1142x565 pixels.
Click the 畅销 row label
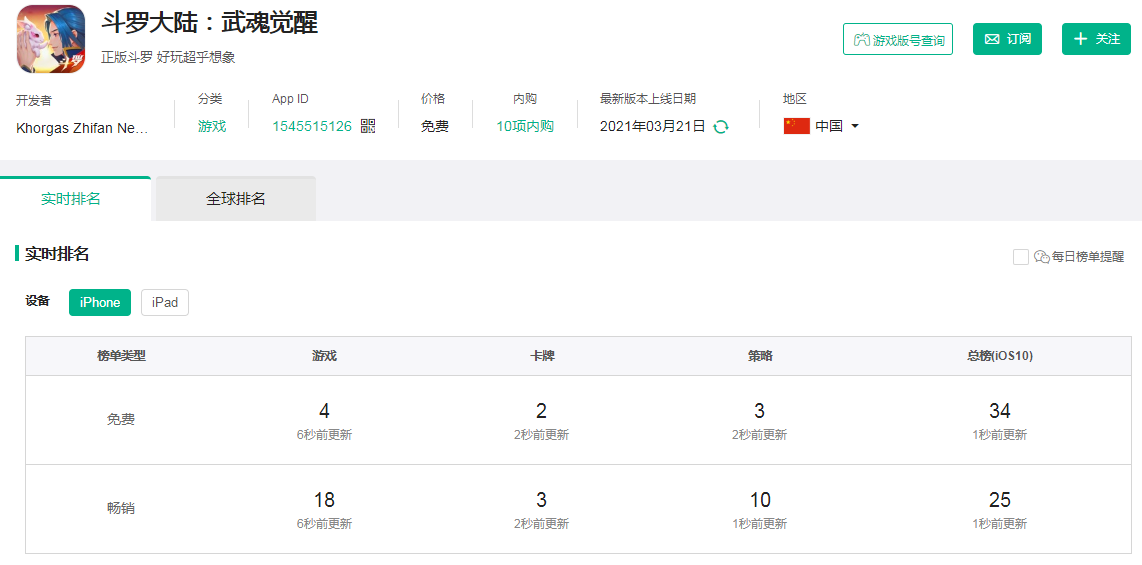point(121,509)
